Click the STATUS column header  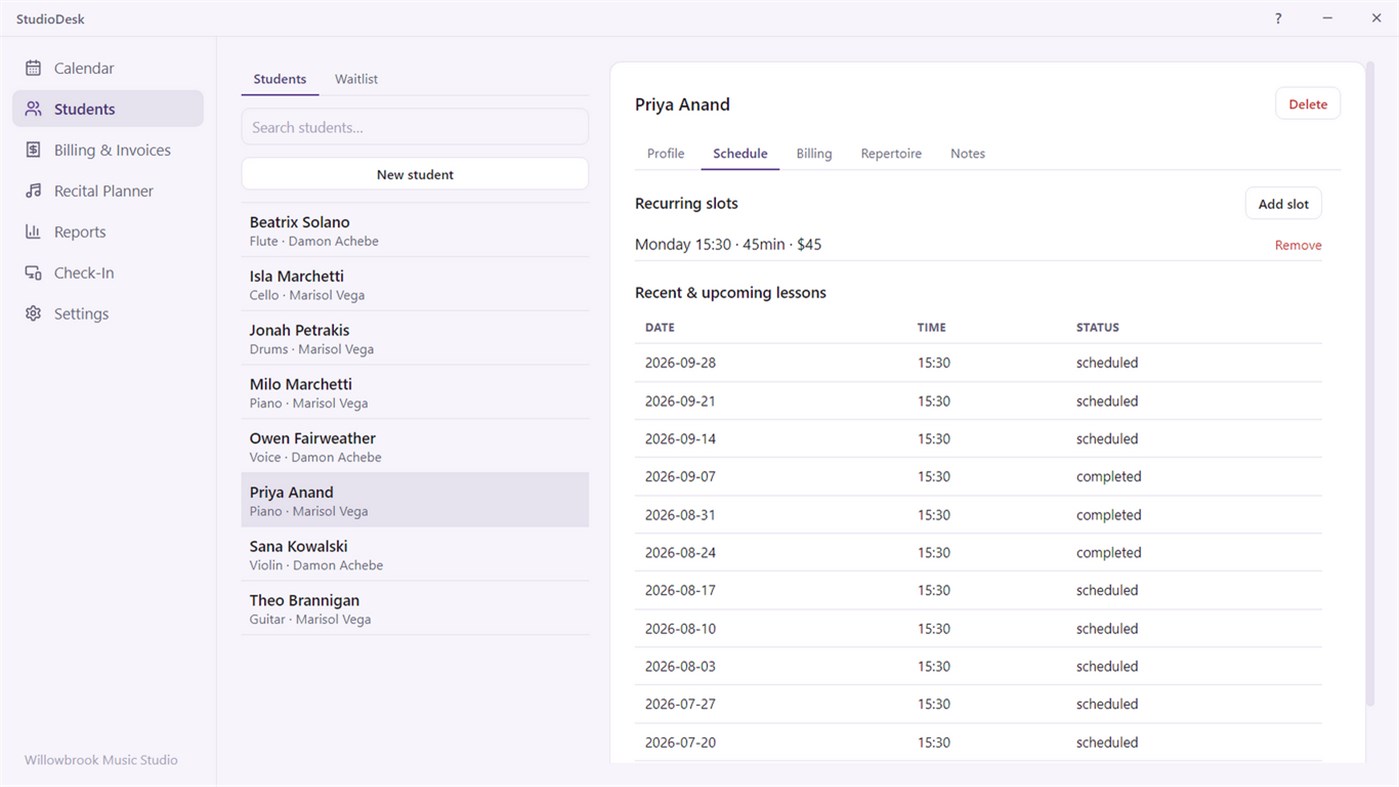click(1097, 328)
